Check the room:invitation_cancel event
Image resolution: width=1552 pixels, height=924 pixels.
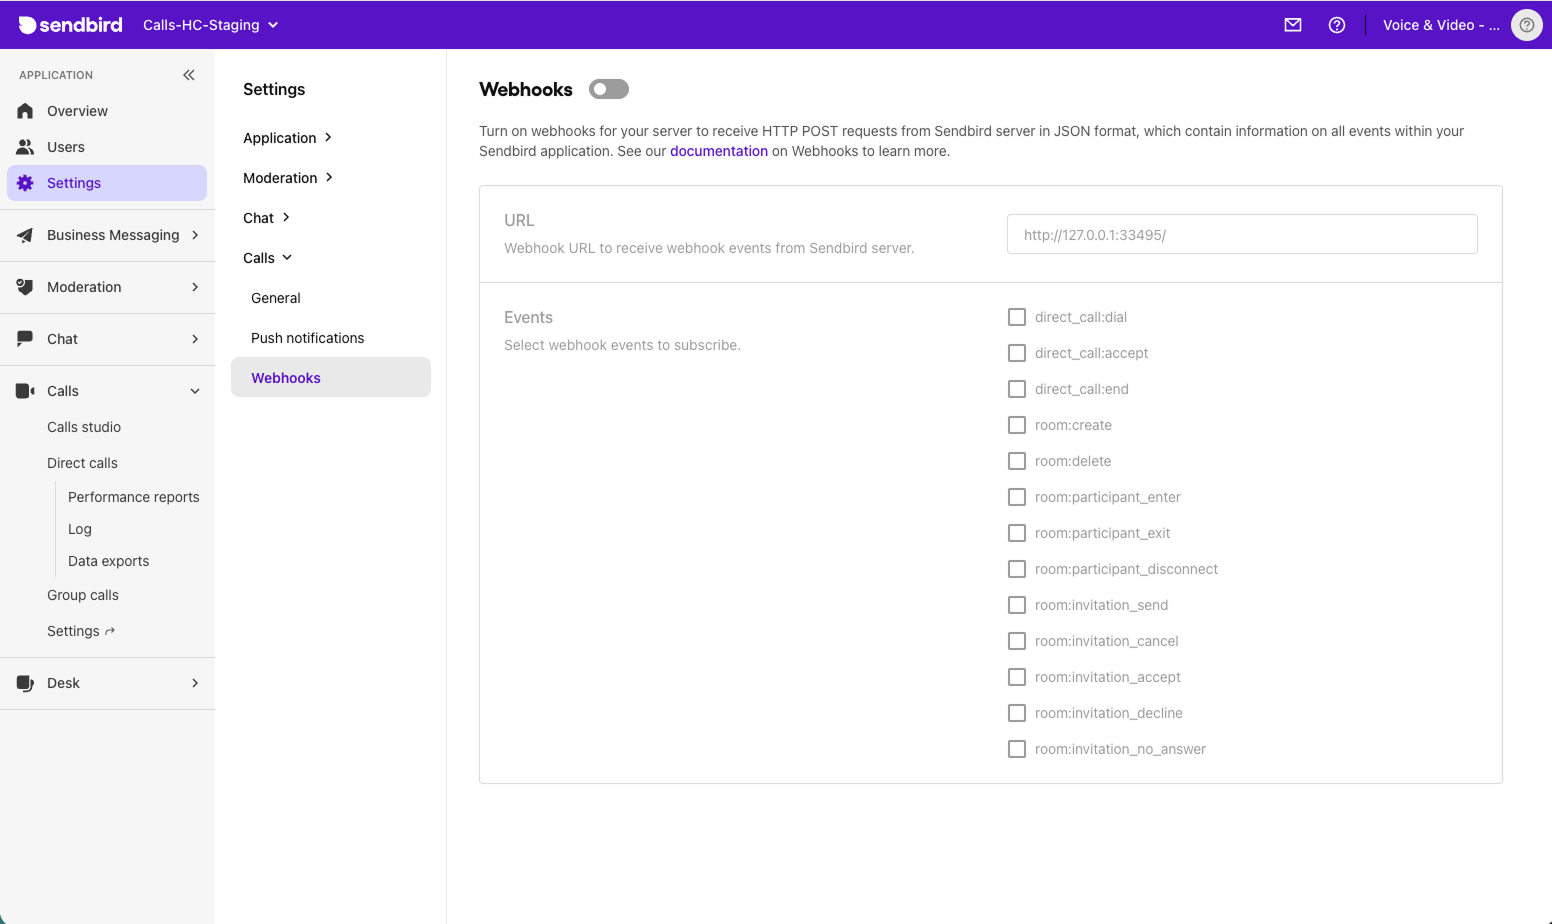1017,641
